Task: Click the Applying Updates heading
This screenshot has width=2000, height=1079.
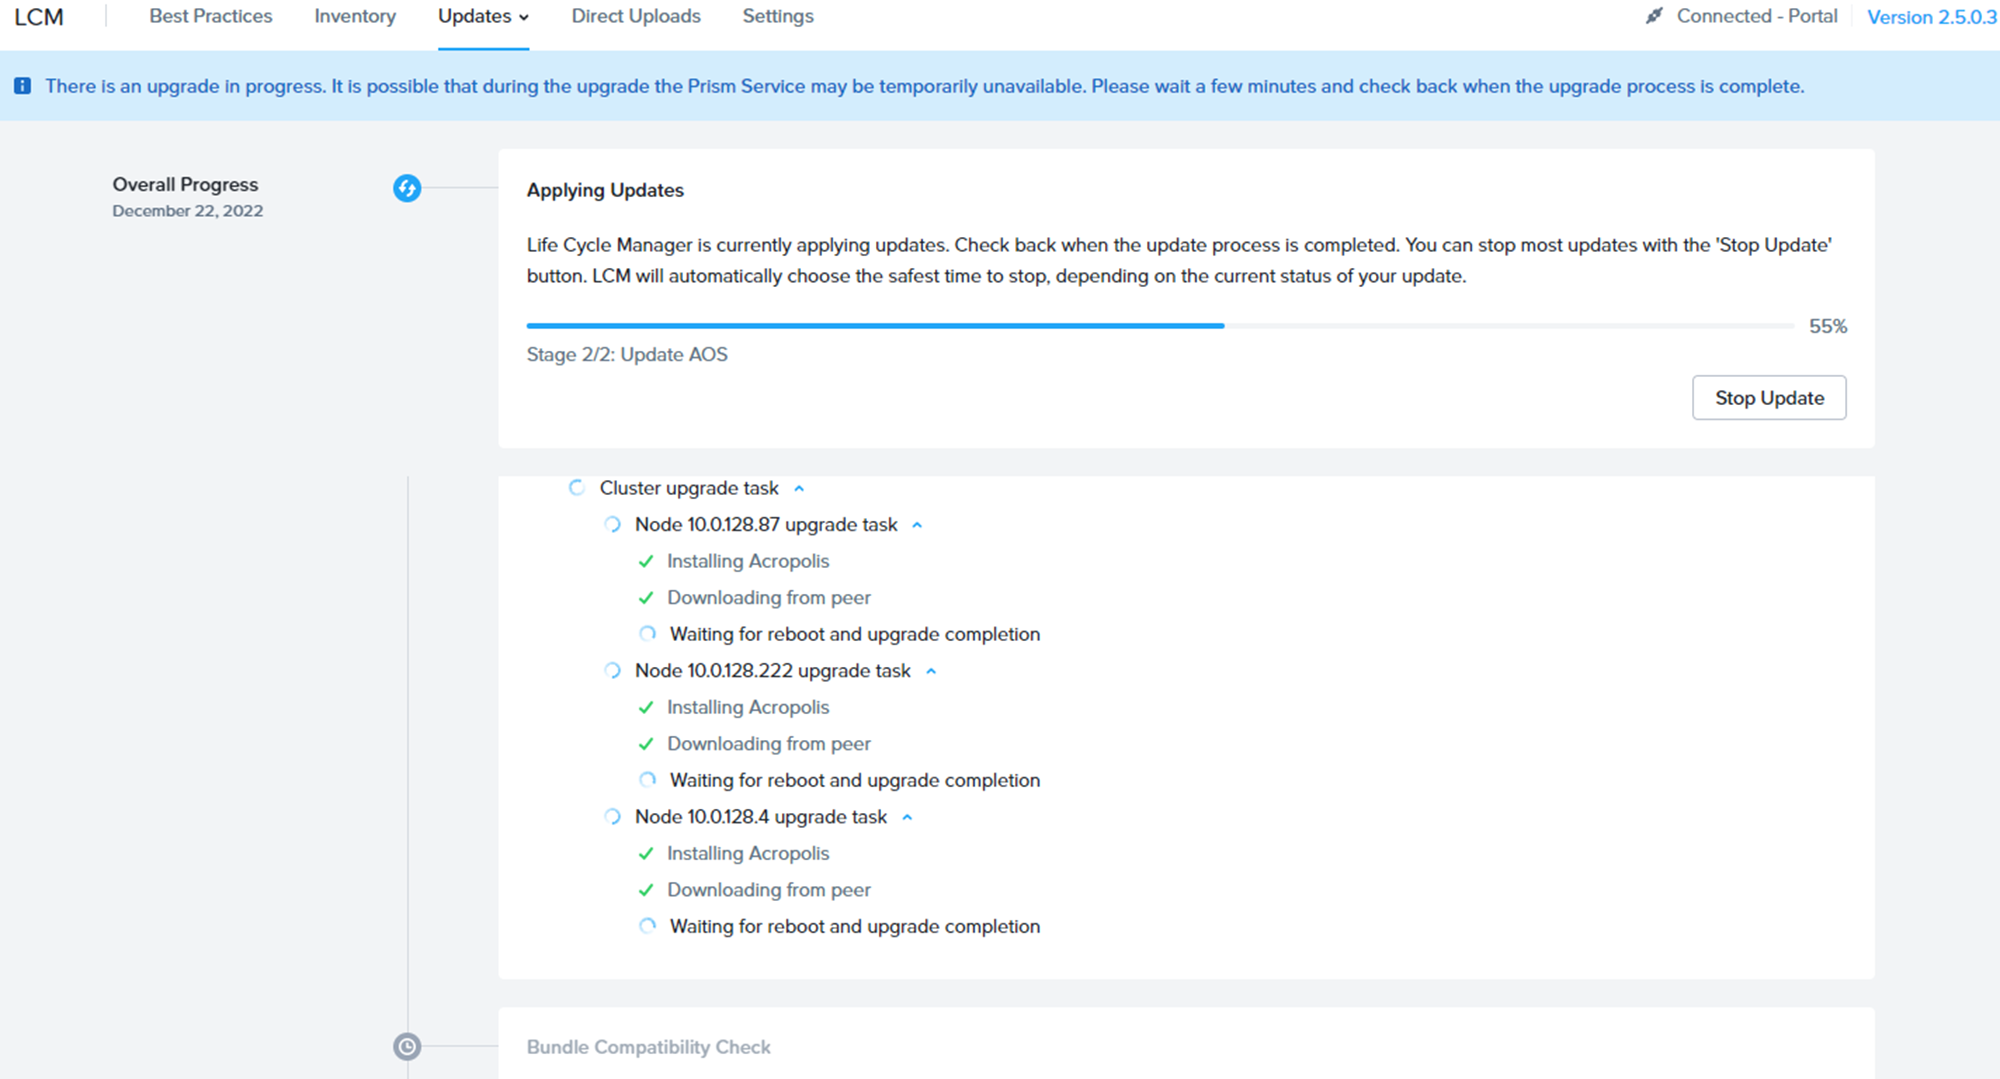Action: coord(605,190)
